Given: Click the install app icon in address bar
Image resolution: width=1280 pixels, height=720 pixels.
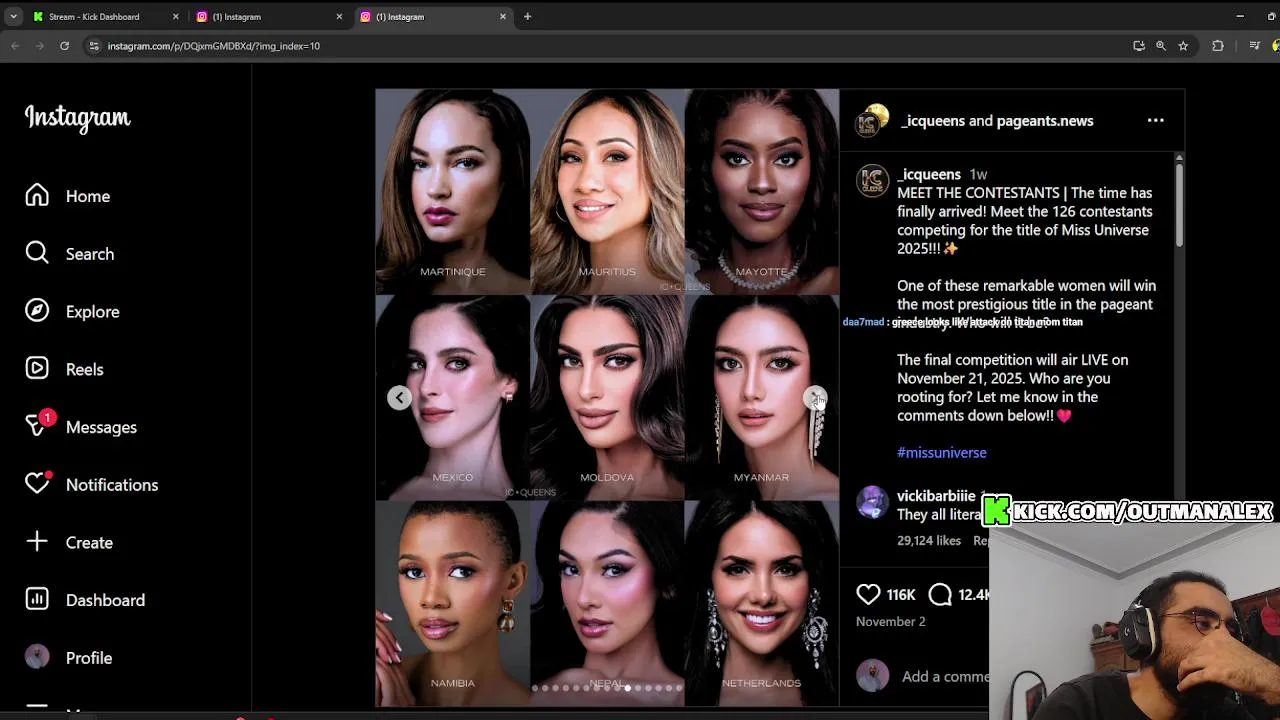Looking at the screenshot, I should tap(1139, 46).
